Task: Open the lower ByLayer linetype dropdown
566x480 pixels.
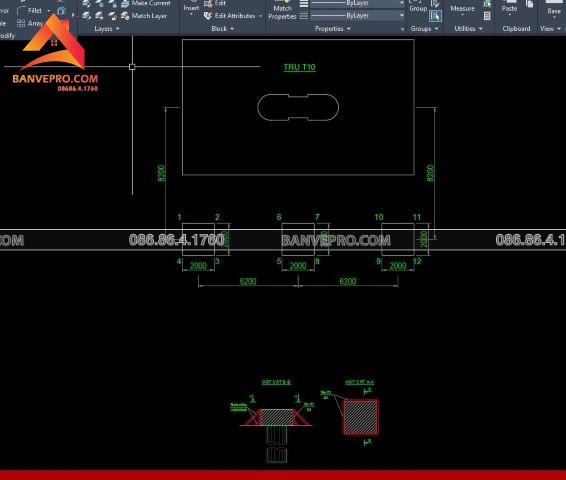Action: pos(357,16)
